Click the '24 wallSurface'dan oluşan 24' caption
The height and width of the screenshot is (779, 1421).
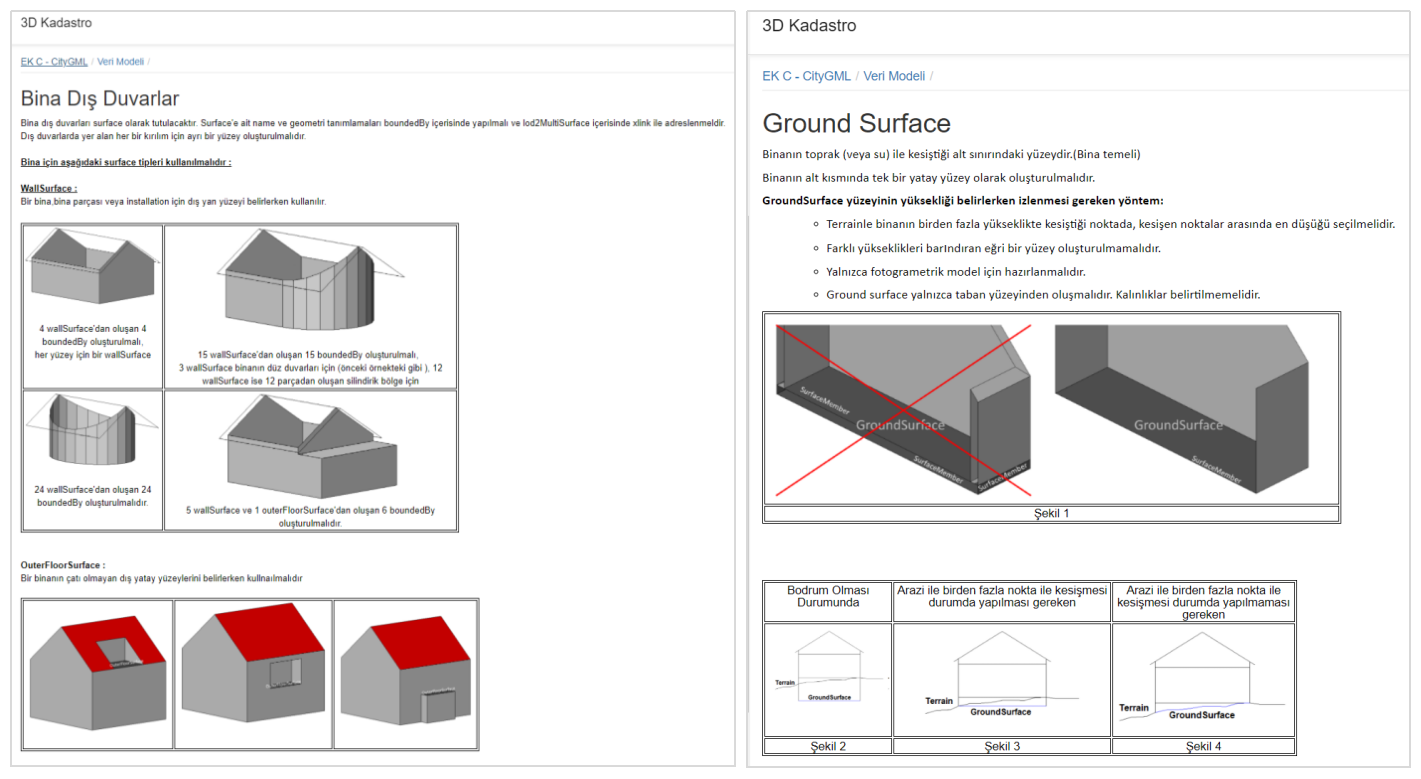coord(93,496)
